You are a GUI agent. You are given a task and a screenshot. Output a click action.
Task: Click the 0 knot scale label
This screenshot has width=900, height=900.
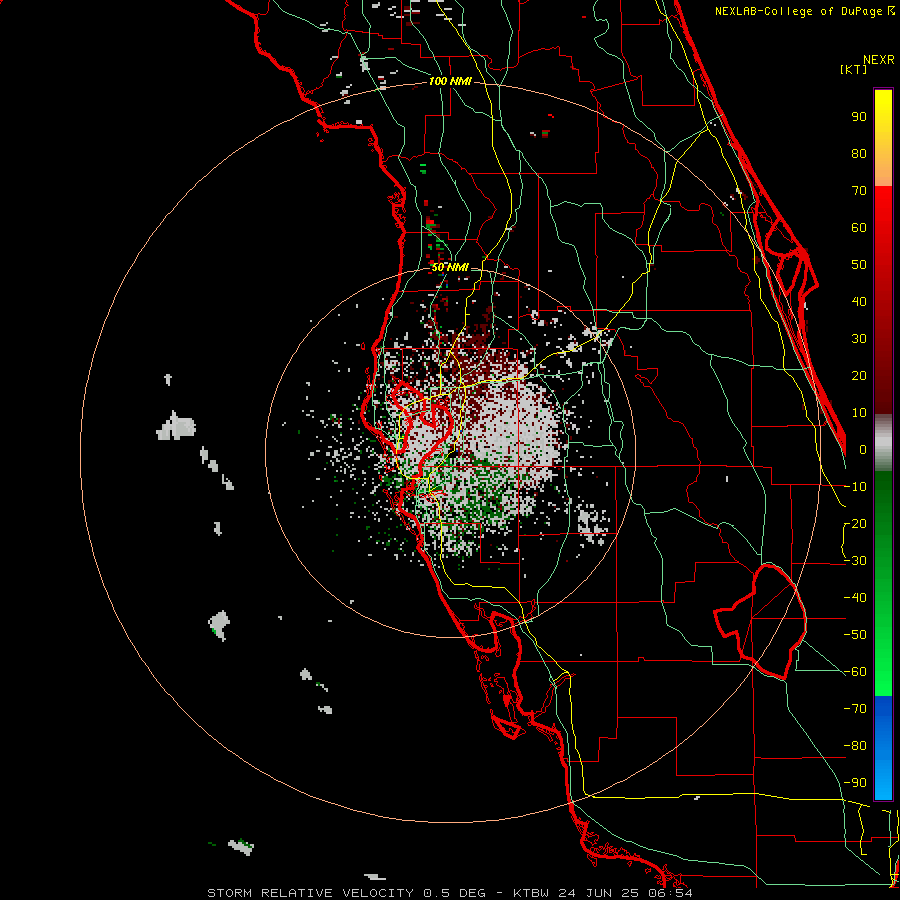point(863,449)
